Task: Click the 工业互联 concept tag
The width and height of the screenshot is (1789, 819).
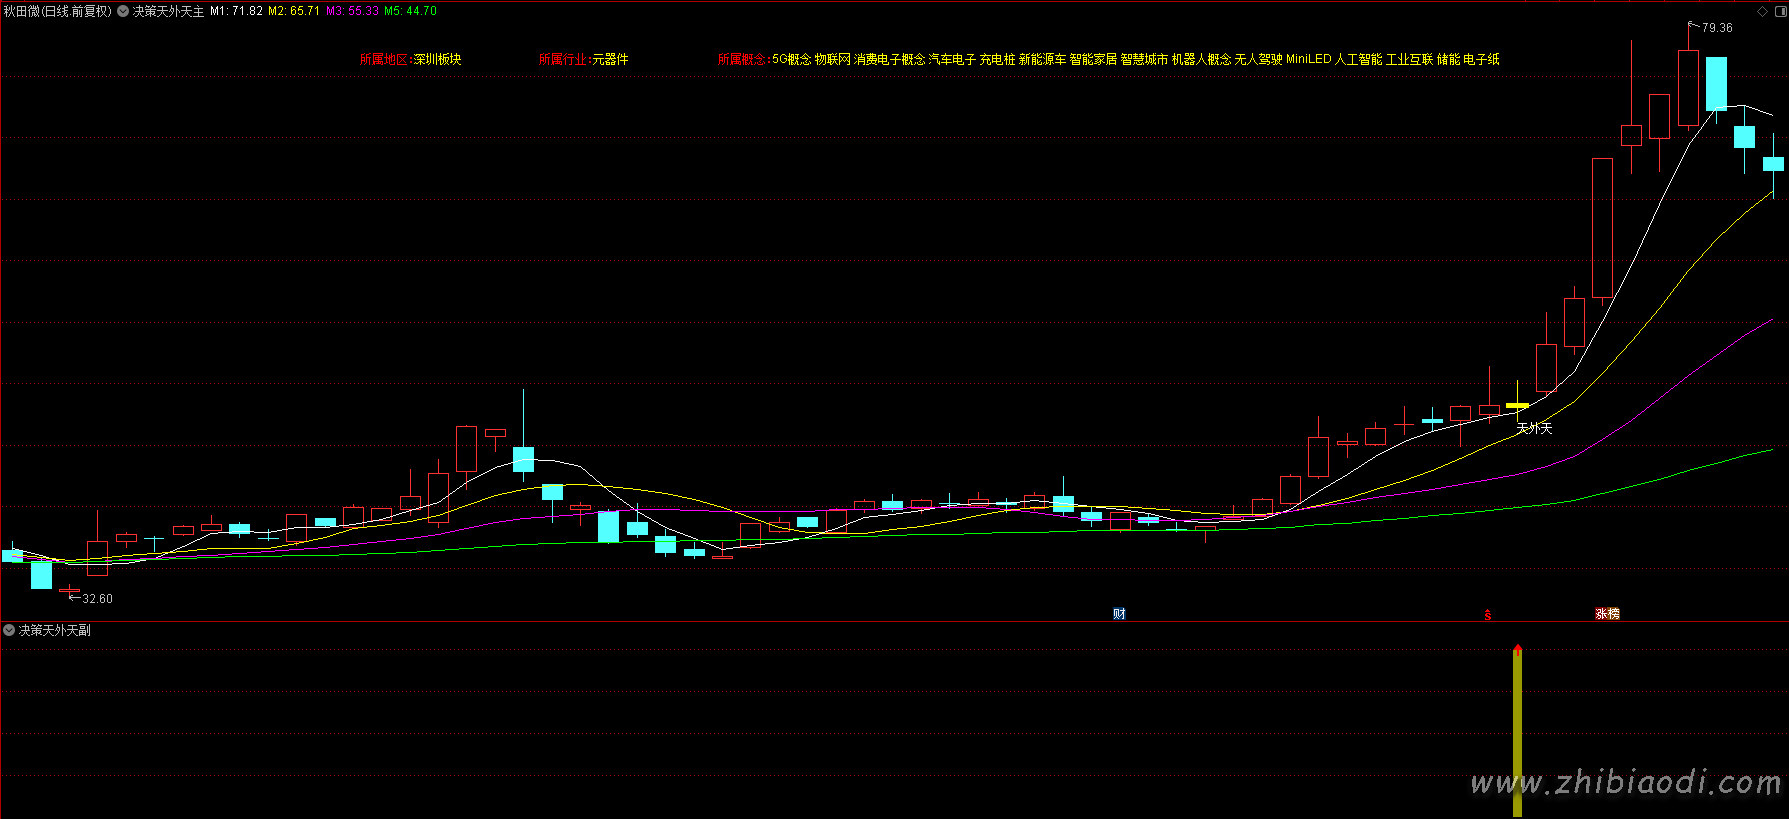Action: tap(1409, 60)
